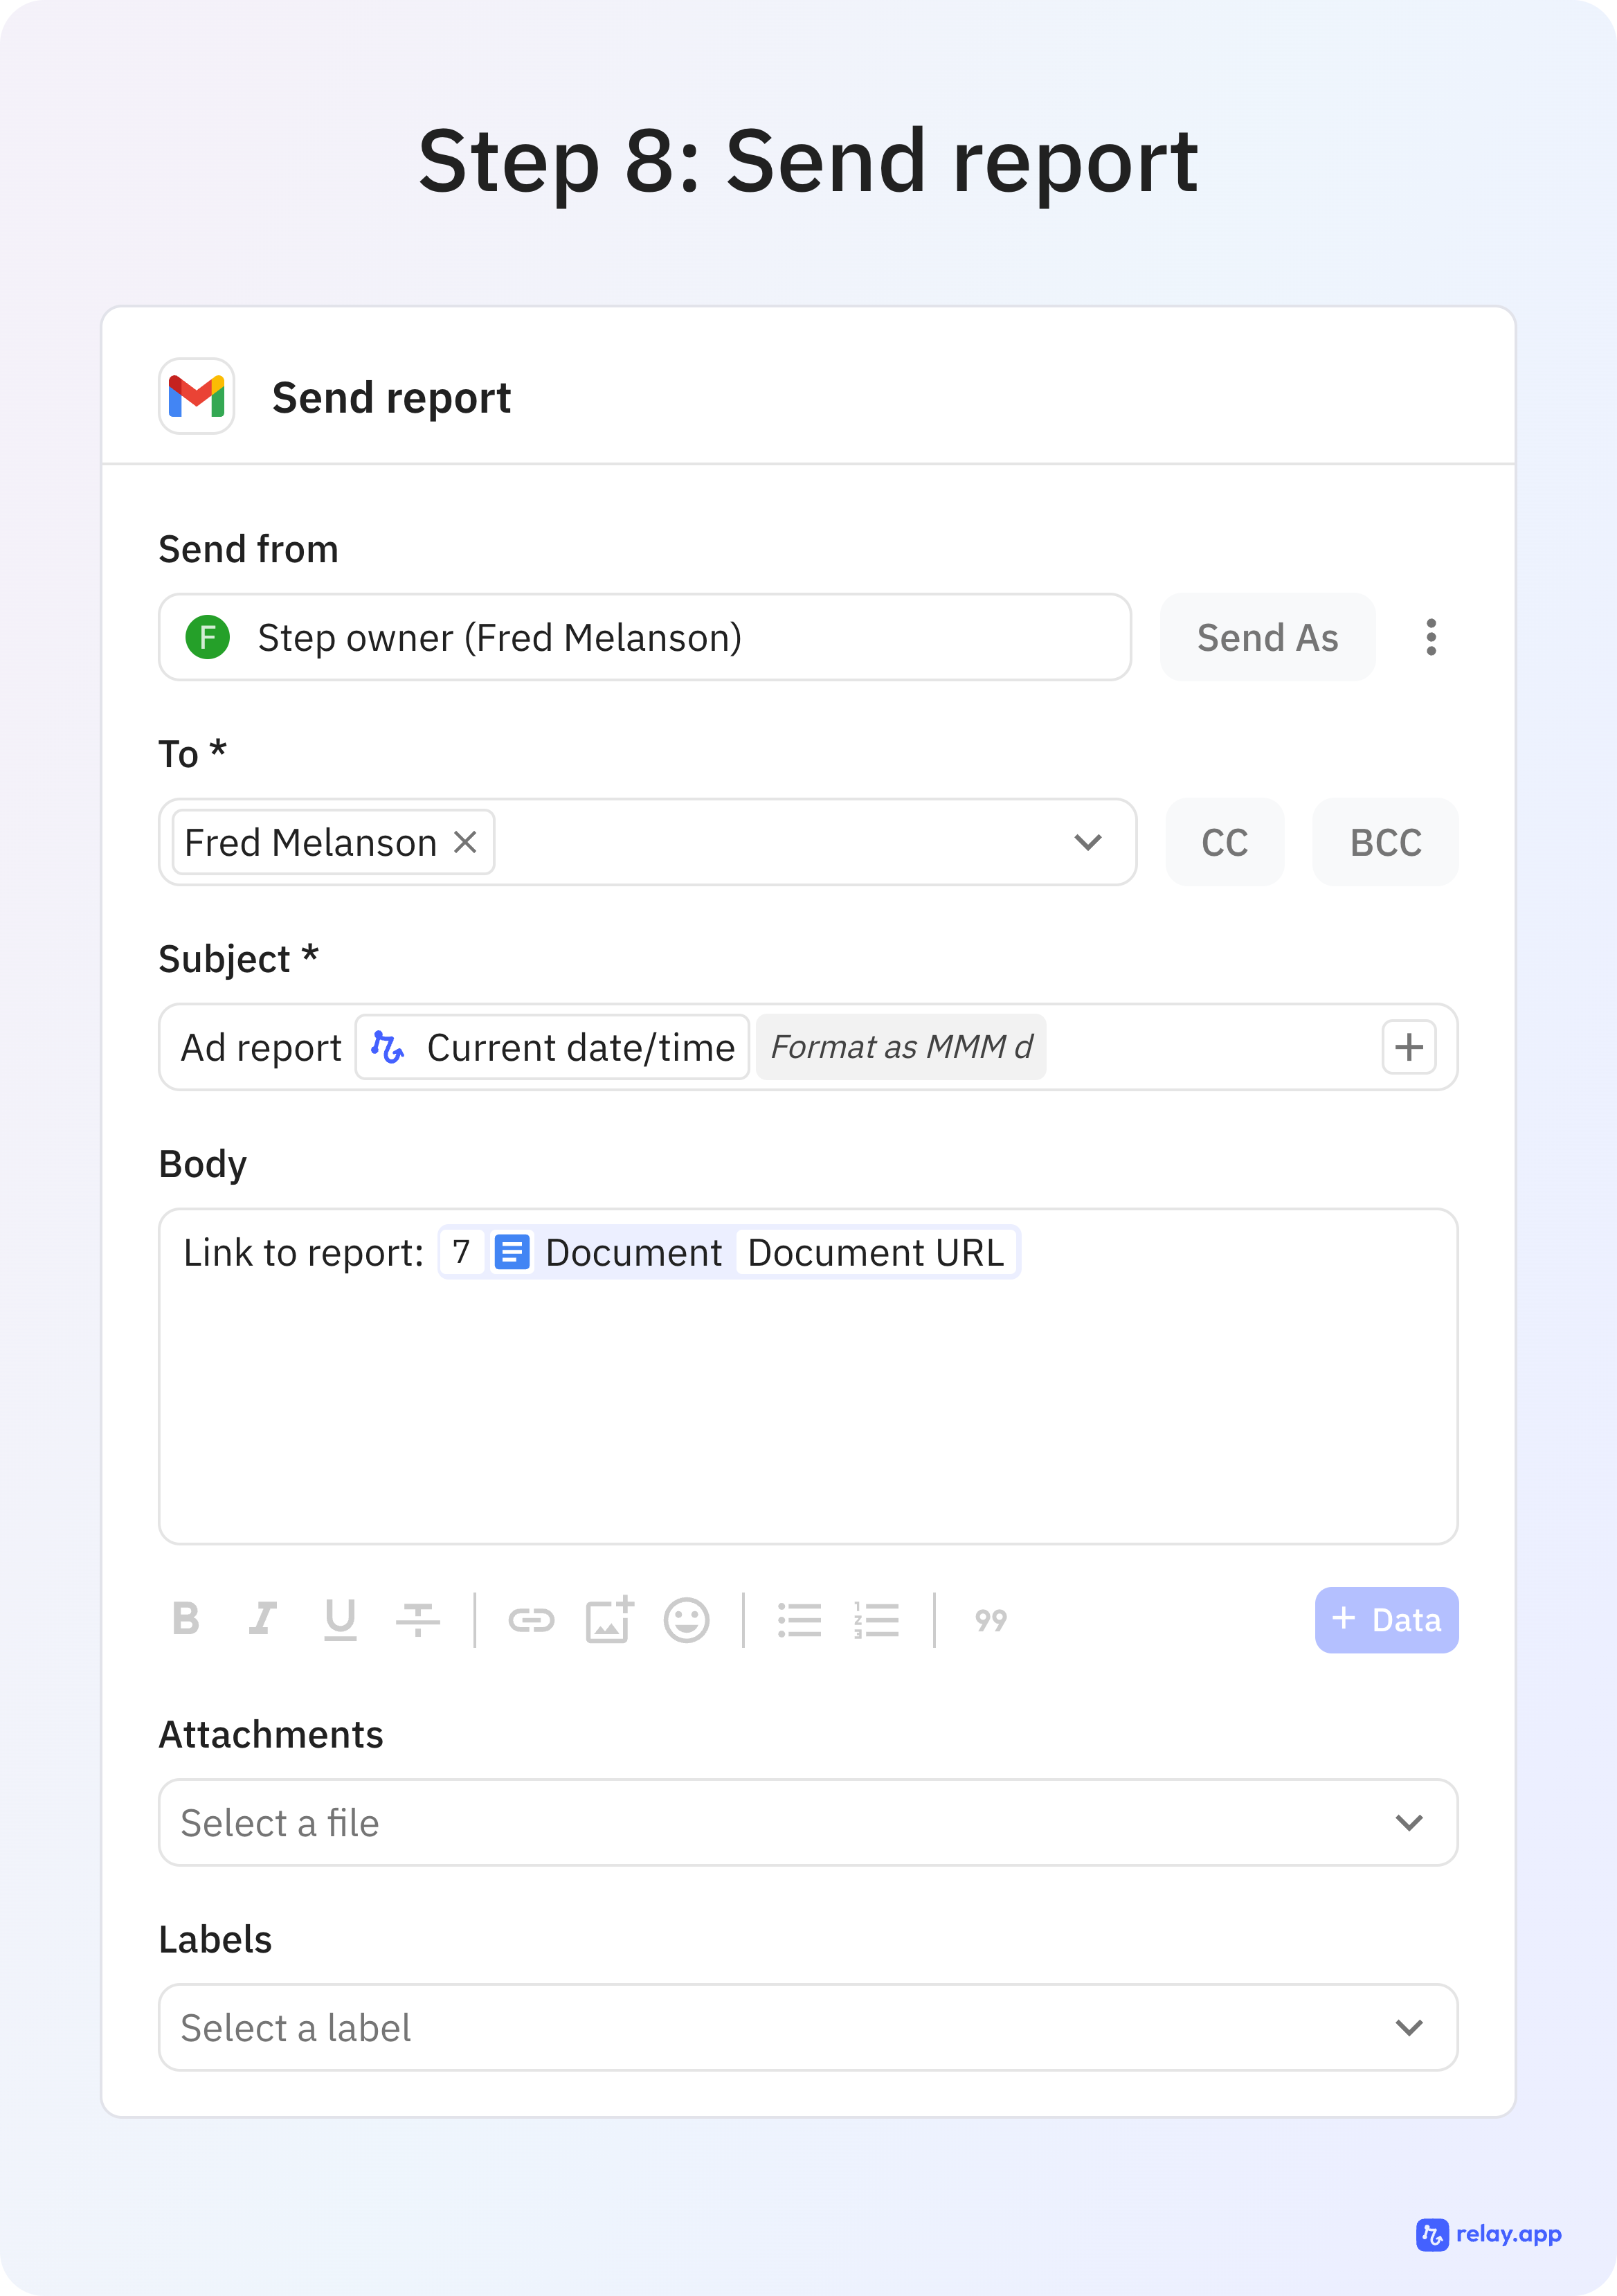Open the three-dot options menu
Screen dimensions: 1617x2296
click(x=1431, y=637)
